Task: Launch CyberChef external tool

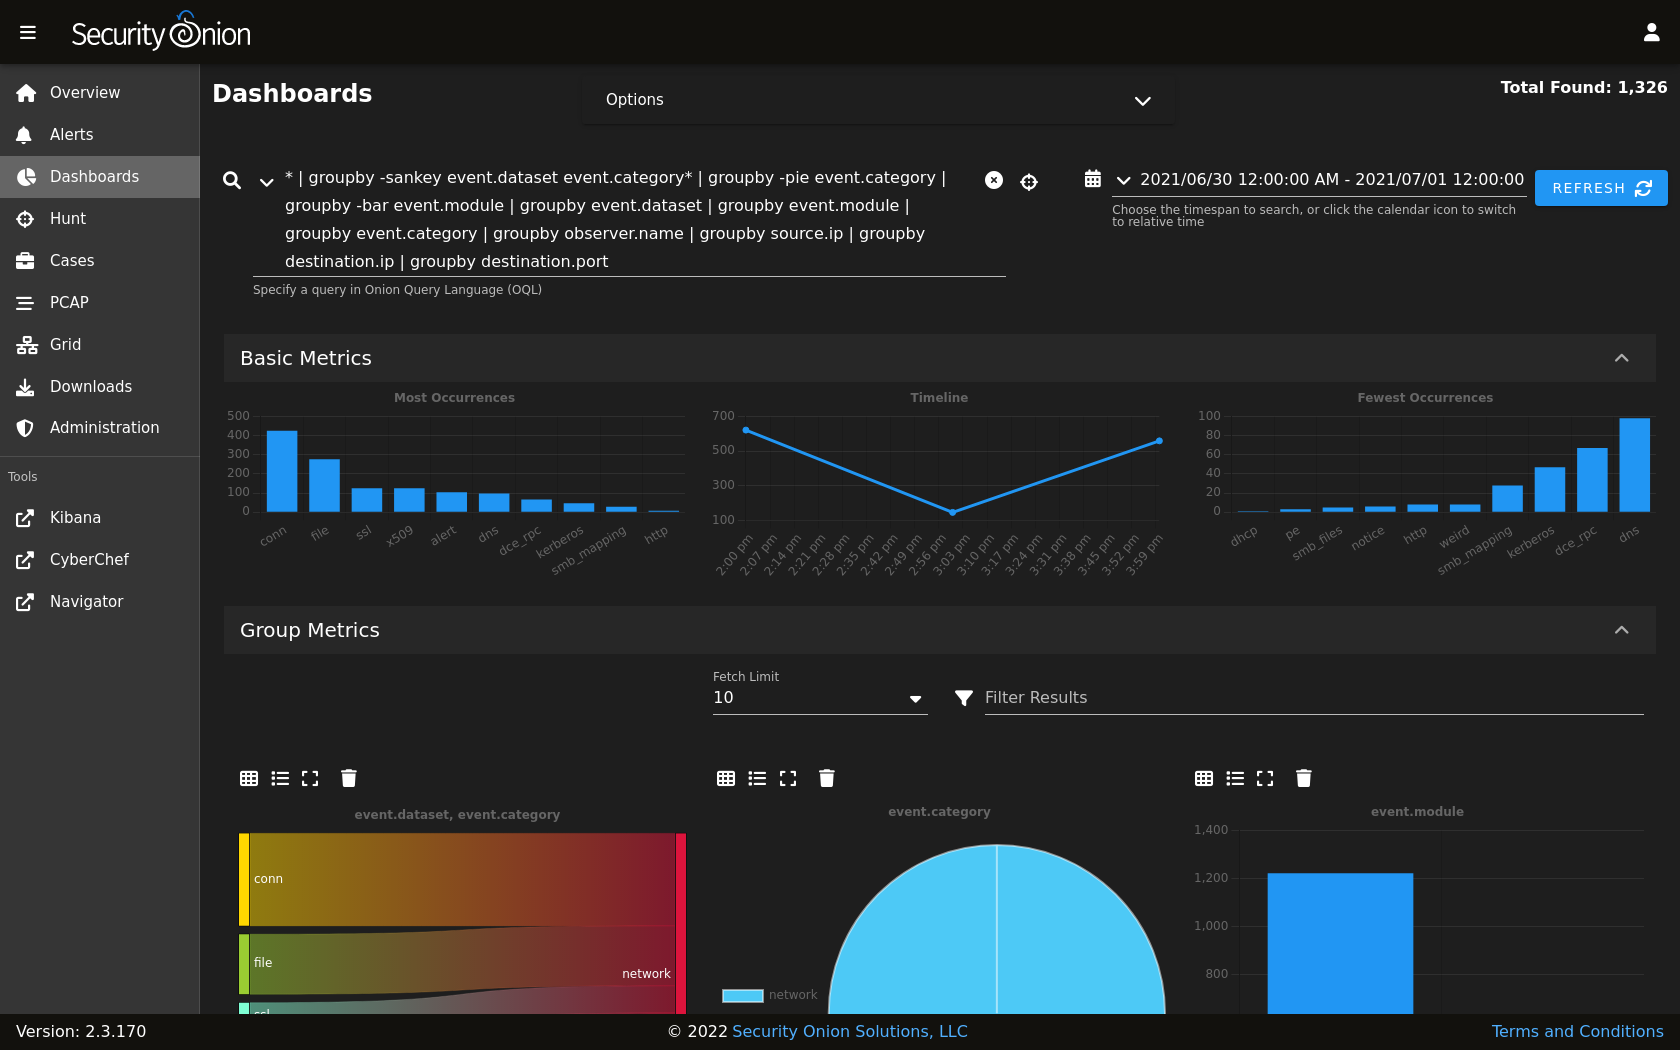Action: tap(100, 560)
